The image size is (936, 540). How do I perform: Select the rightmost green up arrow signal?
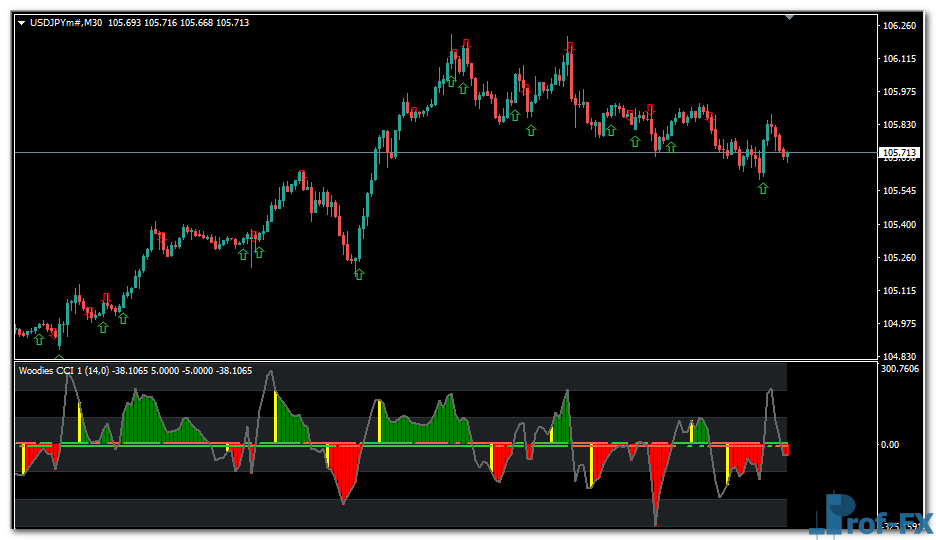pos(763,188)
